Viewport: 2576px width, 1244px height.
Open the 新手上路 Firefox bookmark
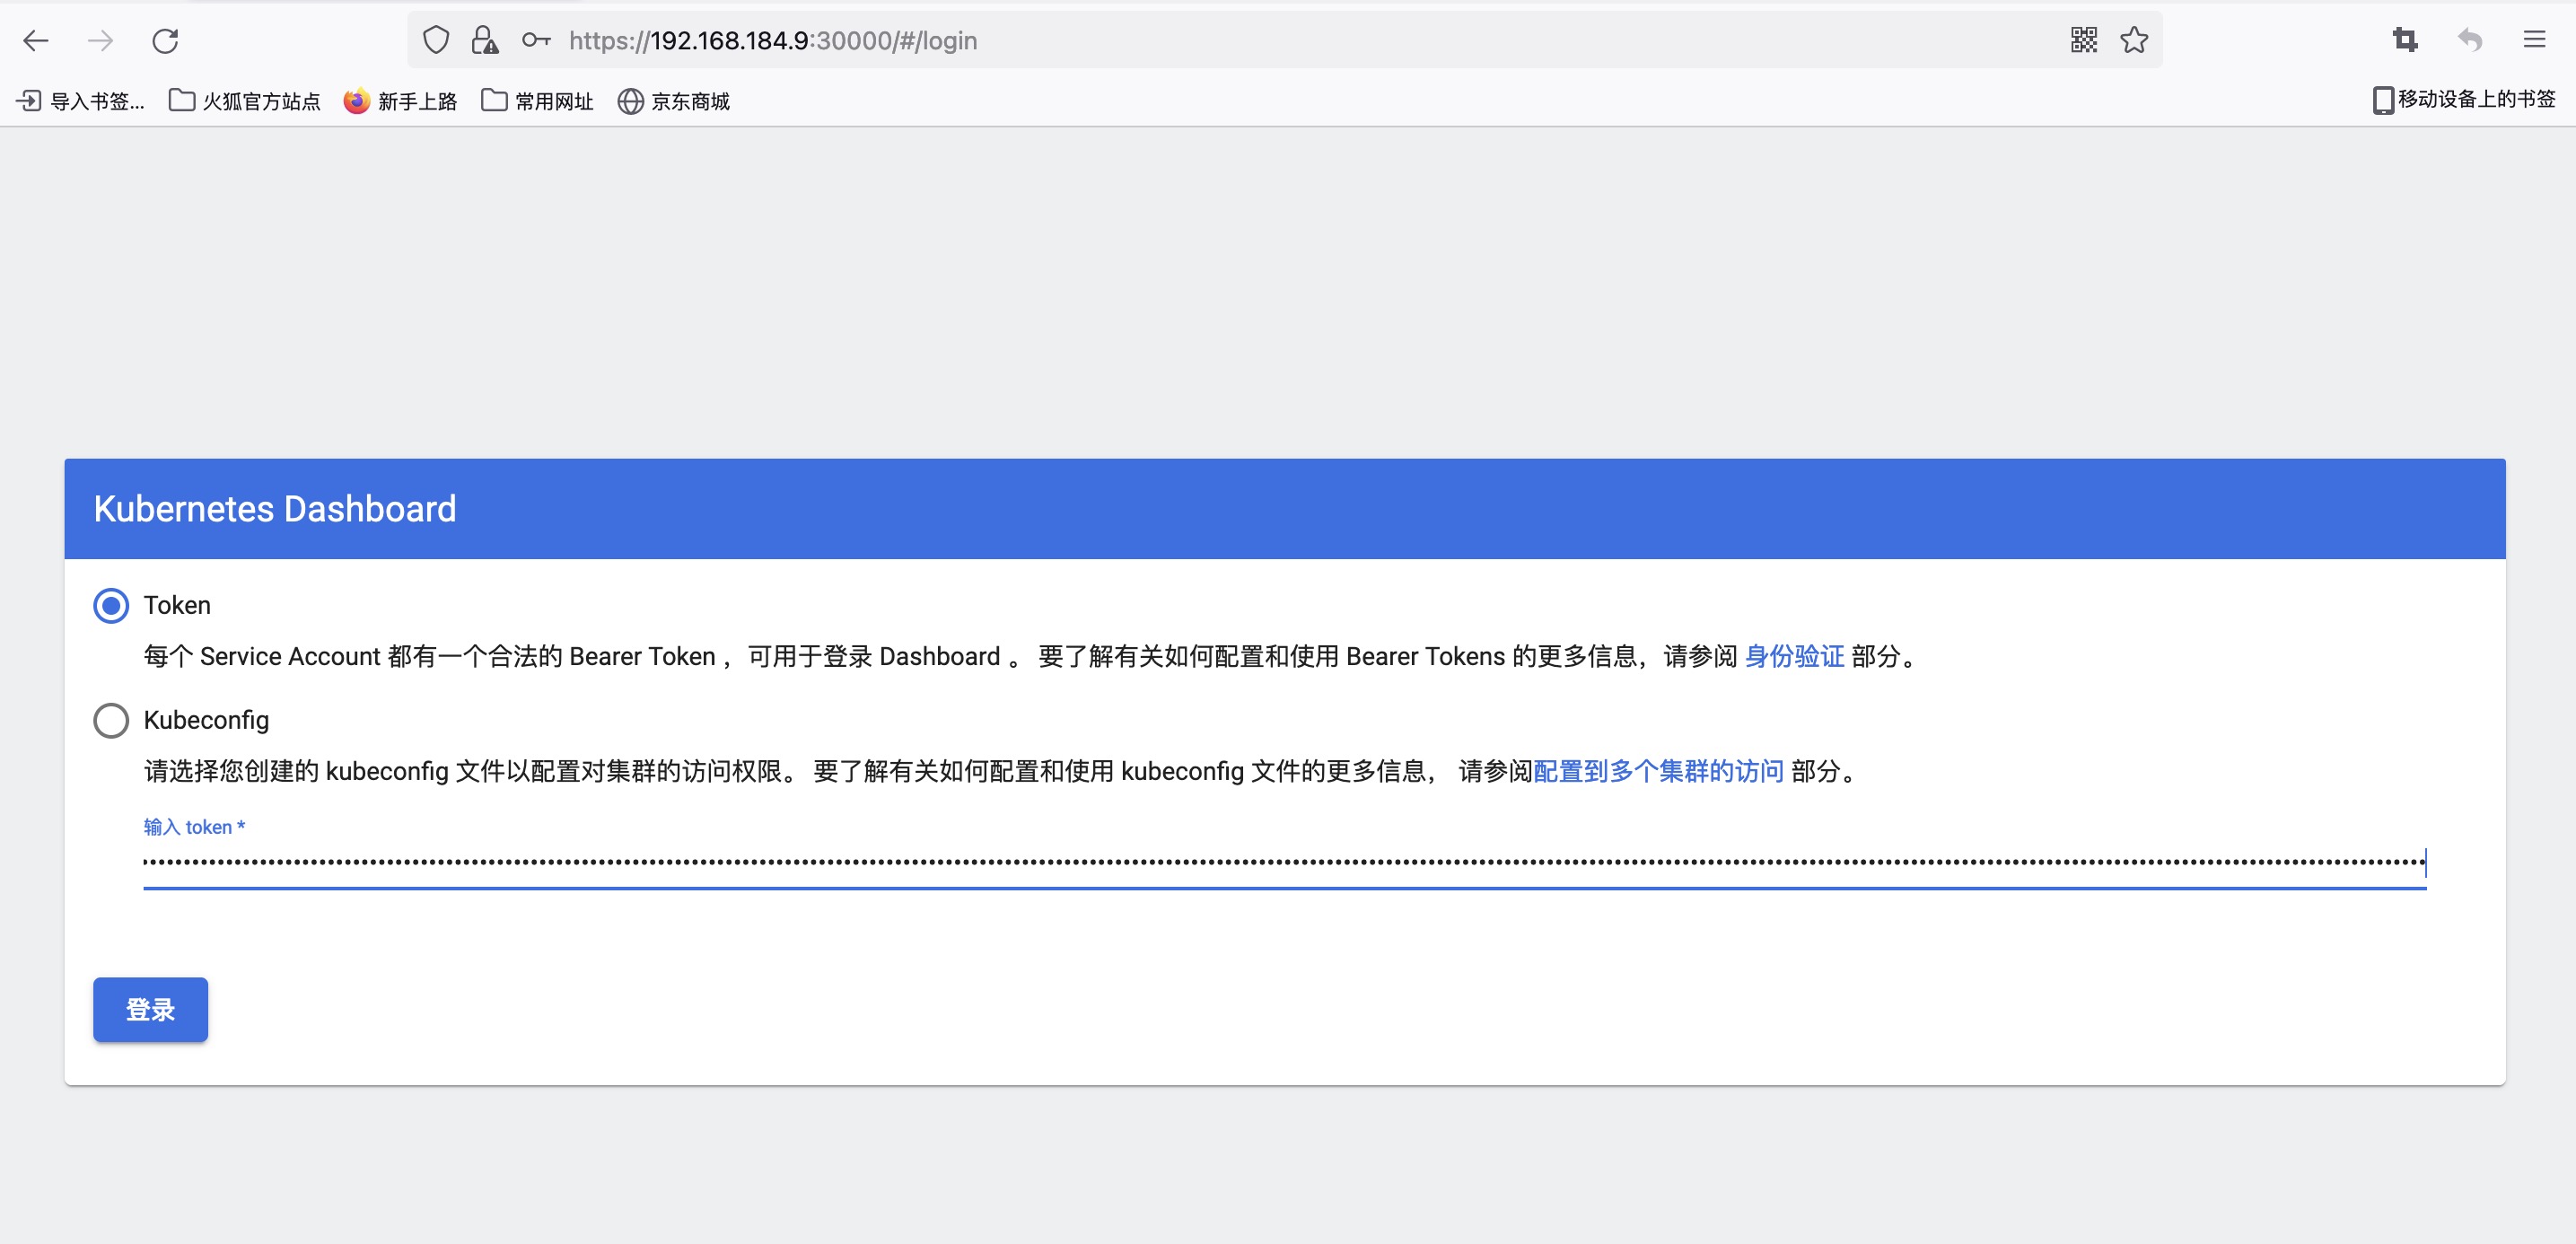tap(400, 101)
